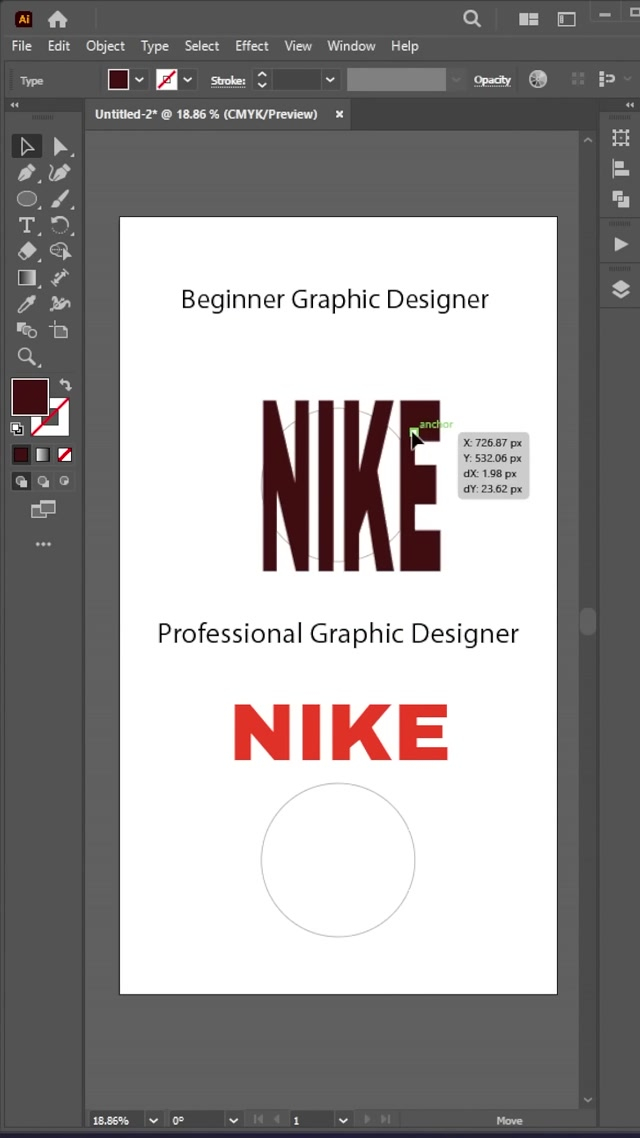This screenshot has height=1138, width=640.
Task: Open the Effect menu
Action: pos(251,46)
